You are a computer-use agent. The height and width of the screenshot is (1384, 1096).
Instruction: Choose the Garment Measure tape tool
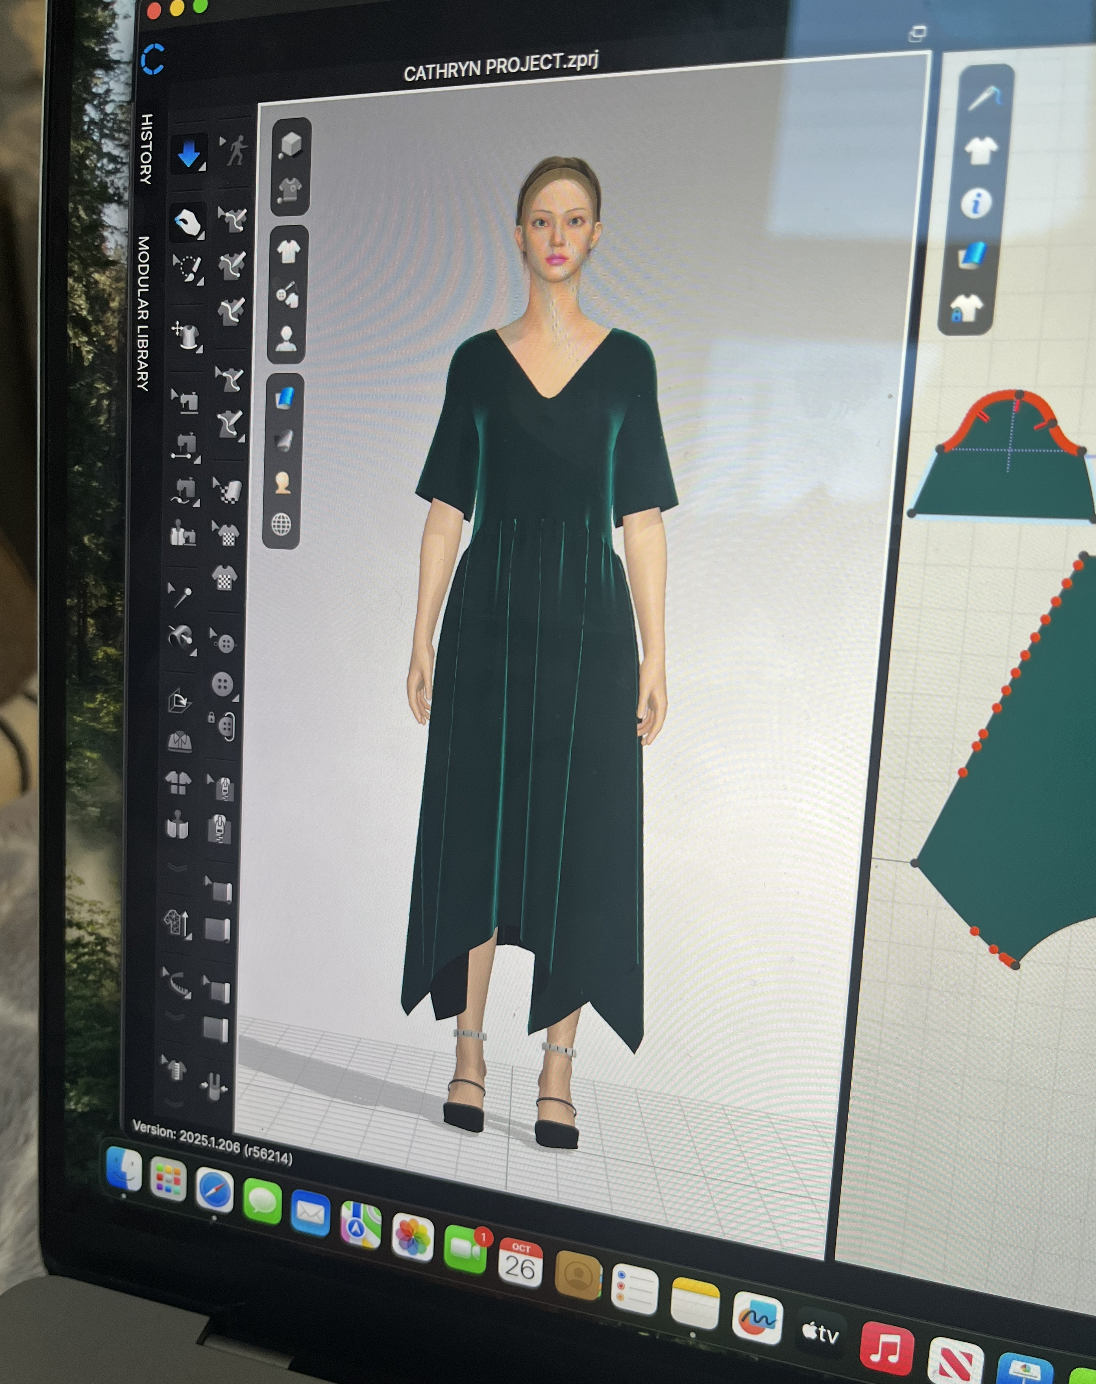(177, 985)
